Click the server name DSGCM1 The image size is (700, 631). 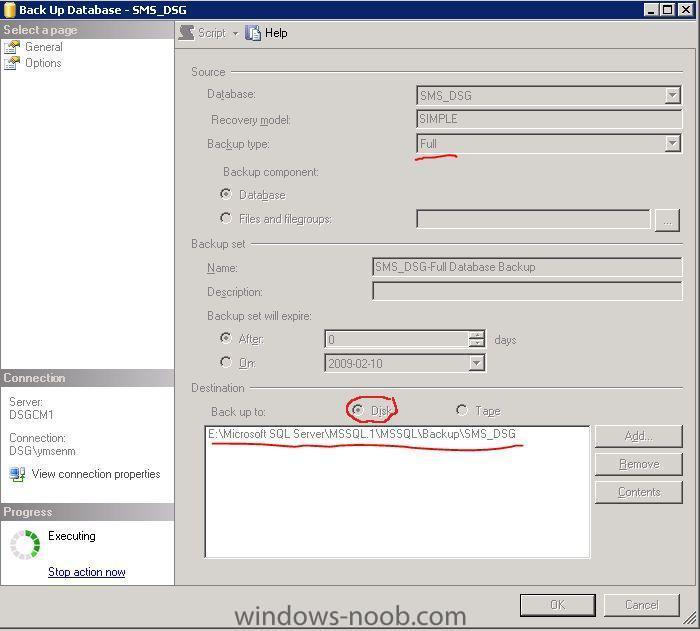pos(31,415)
